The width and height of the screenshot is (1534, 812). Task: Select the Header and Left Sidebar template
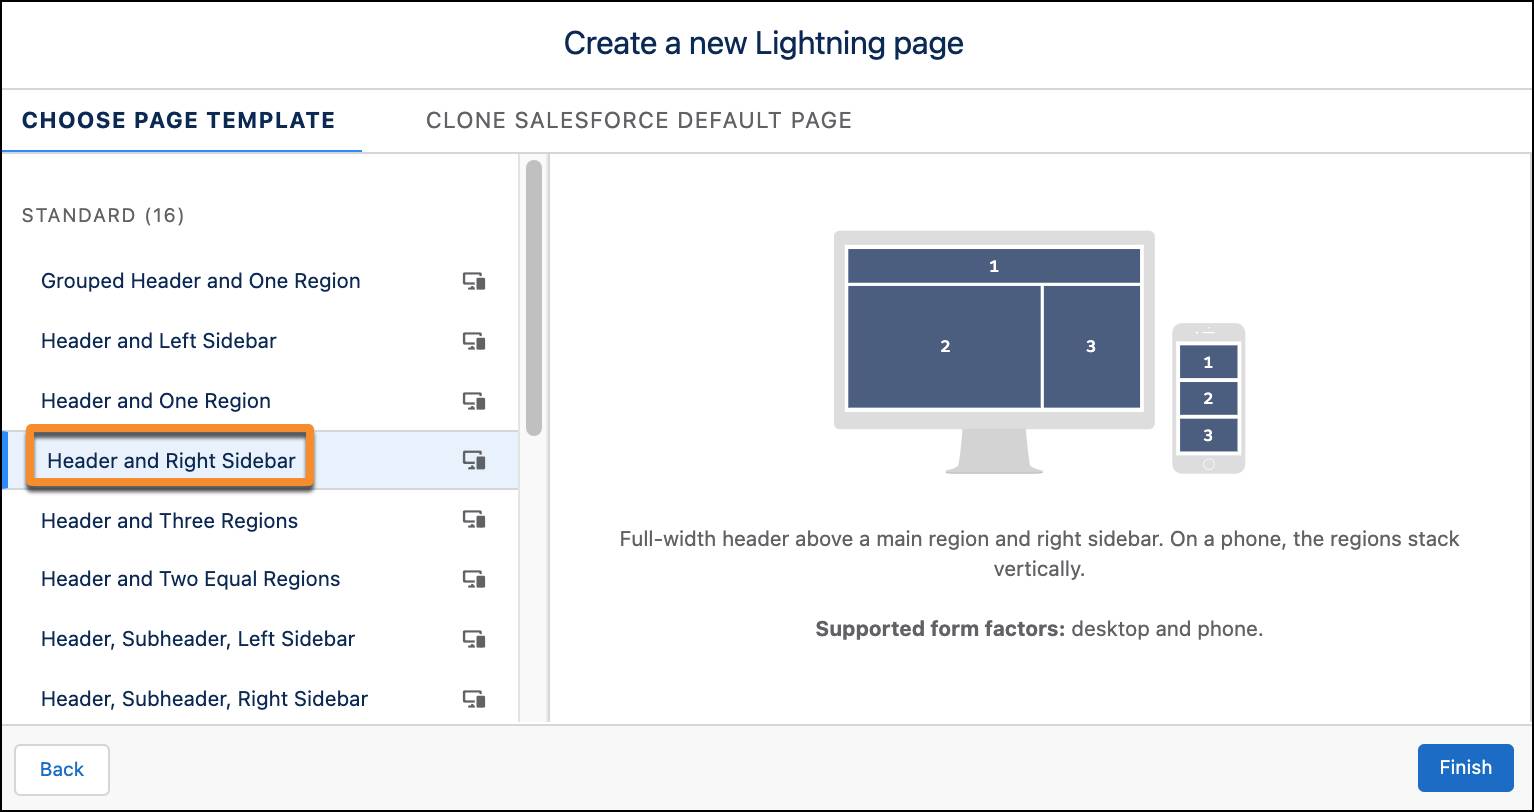[158, 341]
